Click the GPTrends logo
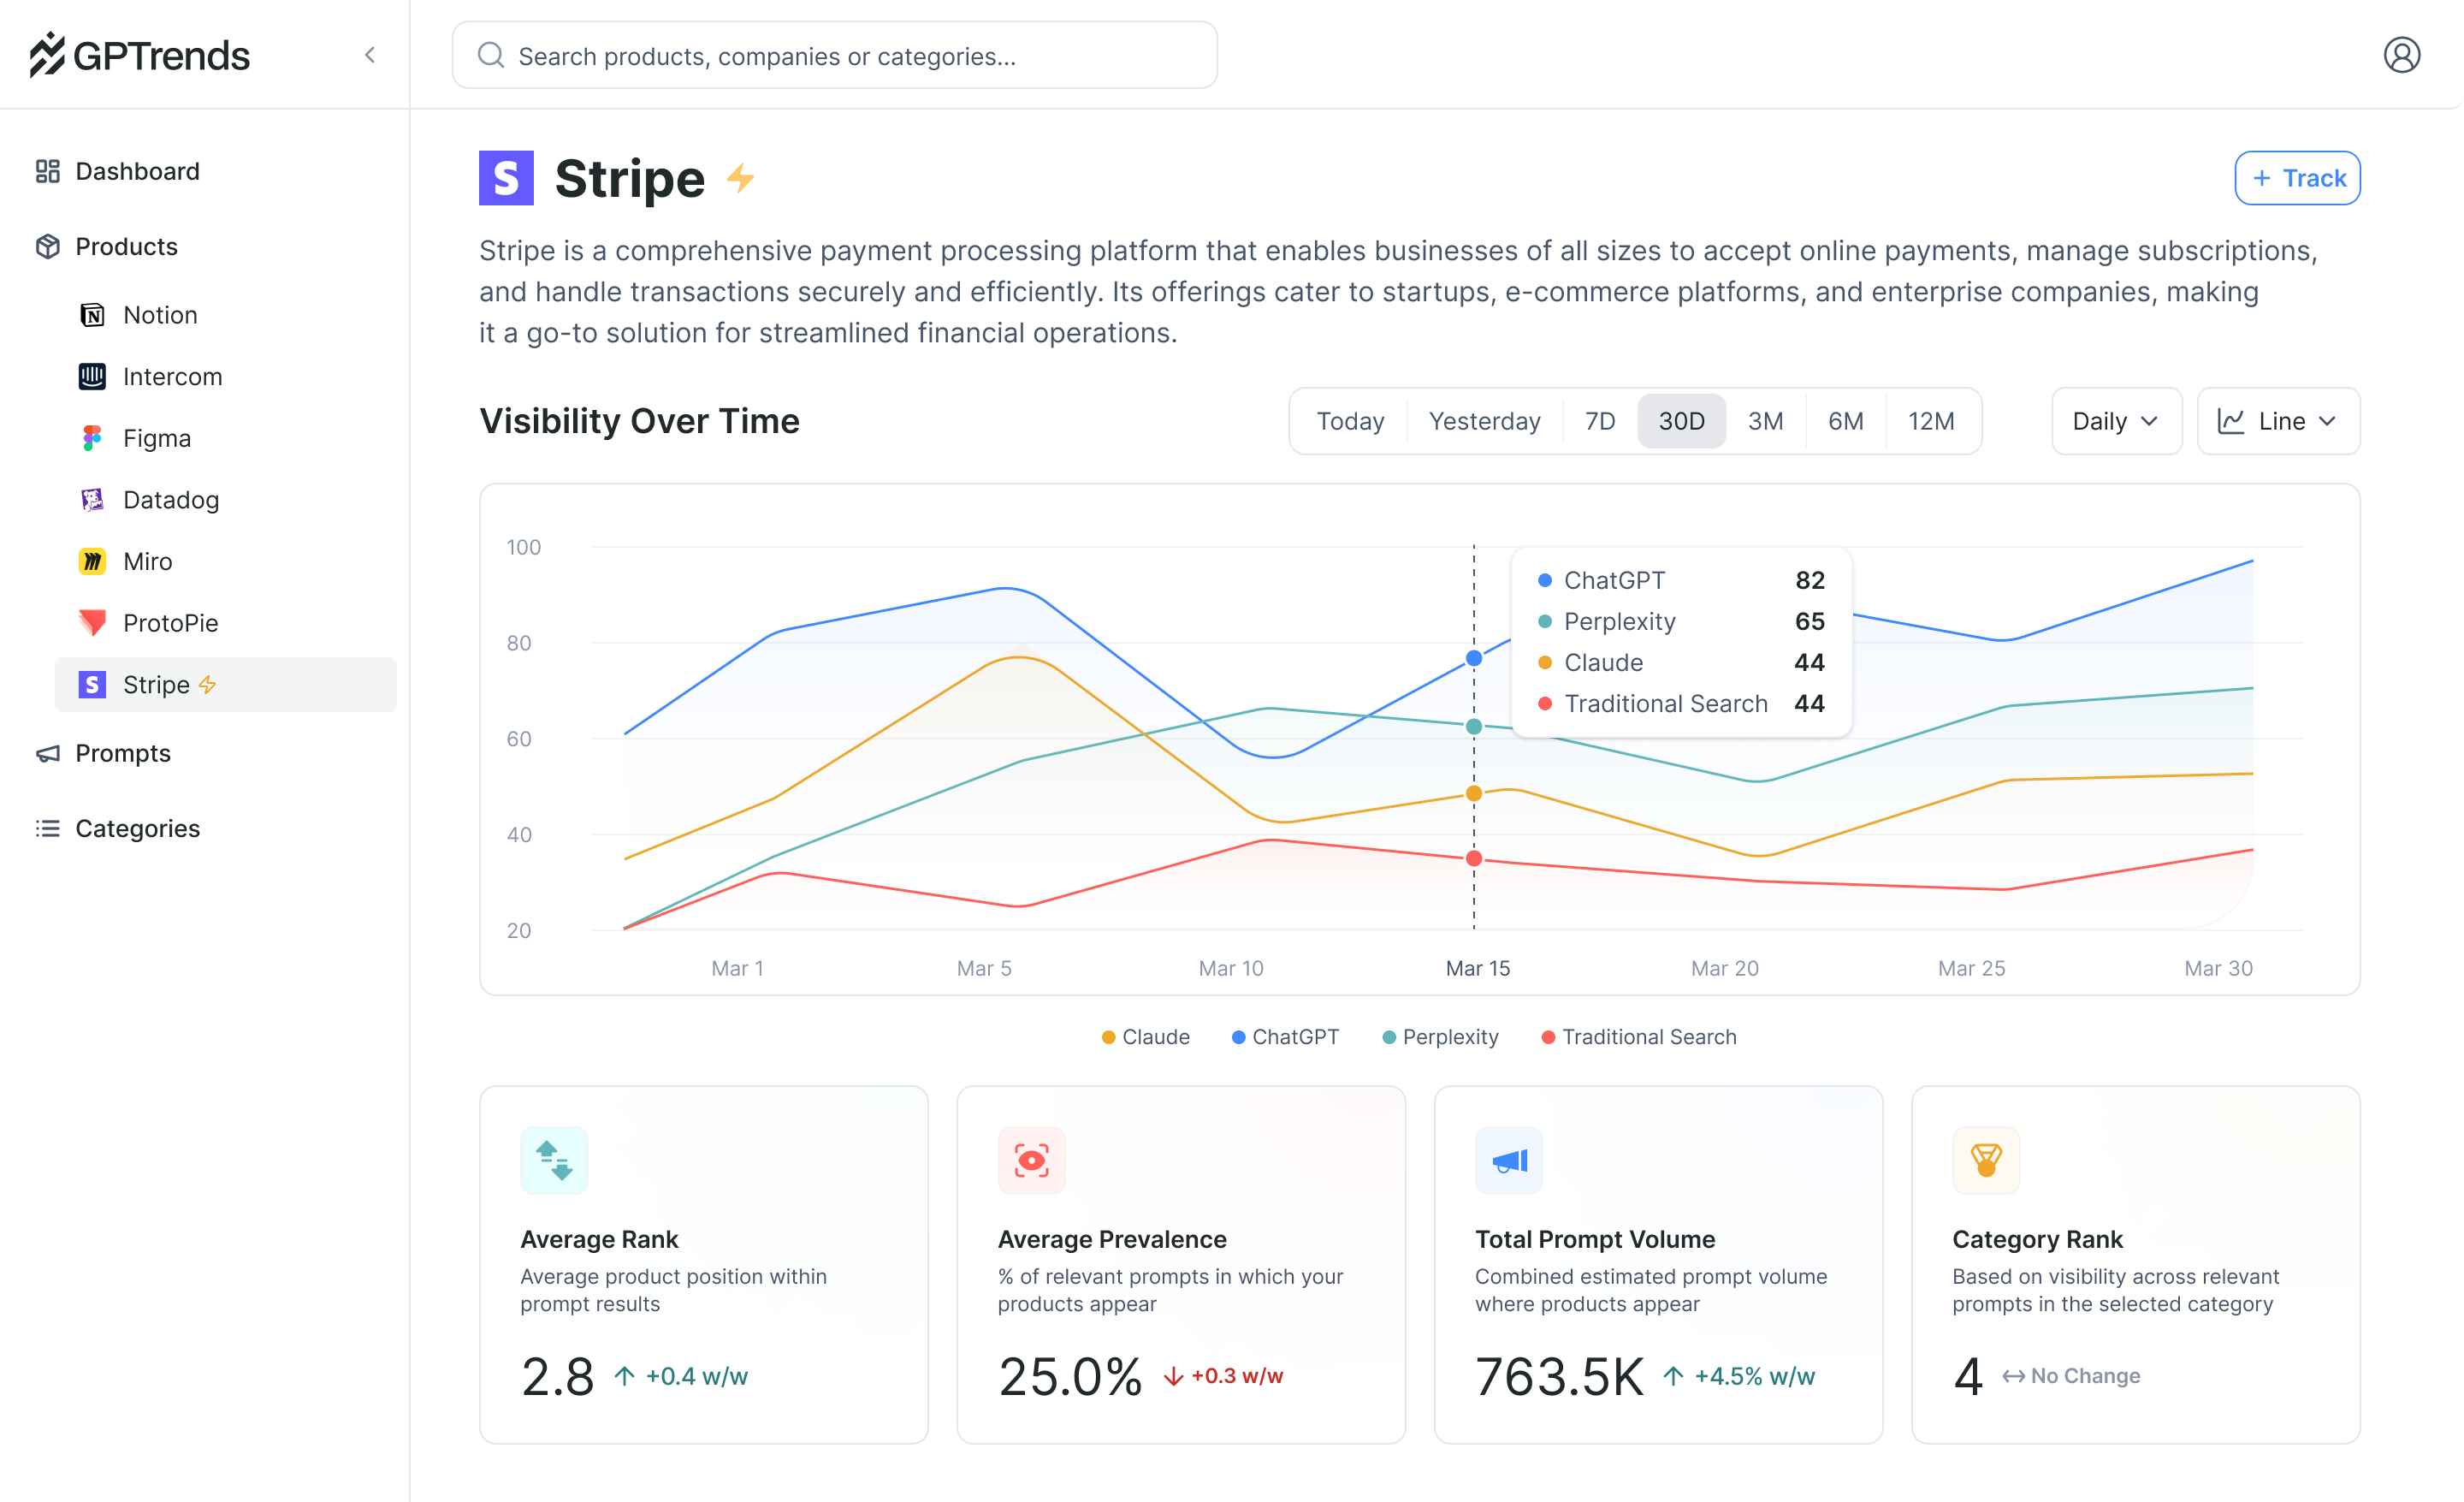 (139, 55)
